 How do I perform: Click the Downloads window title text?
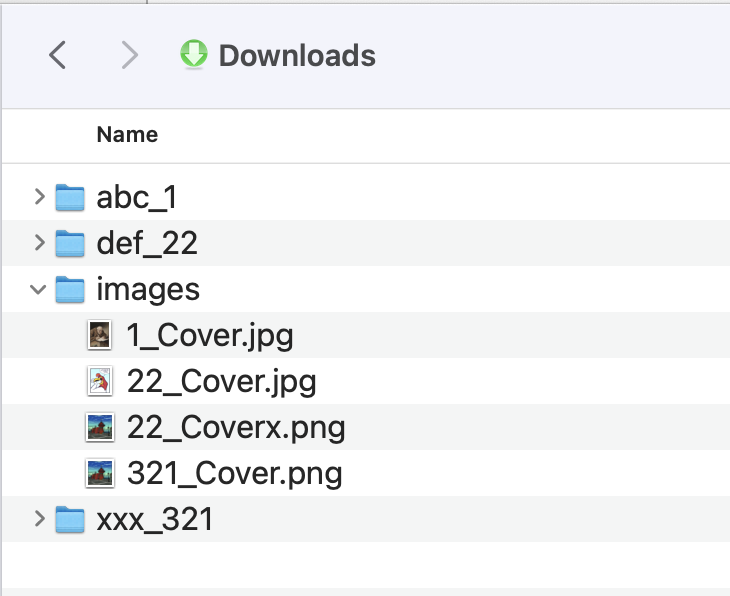pyautogui.click(x=297, y=55)
